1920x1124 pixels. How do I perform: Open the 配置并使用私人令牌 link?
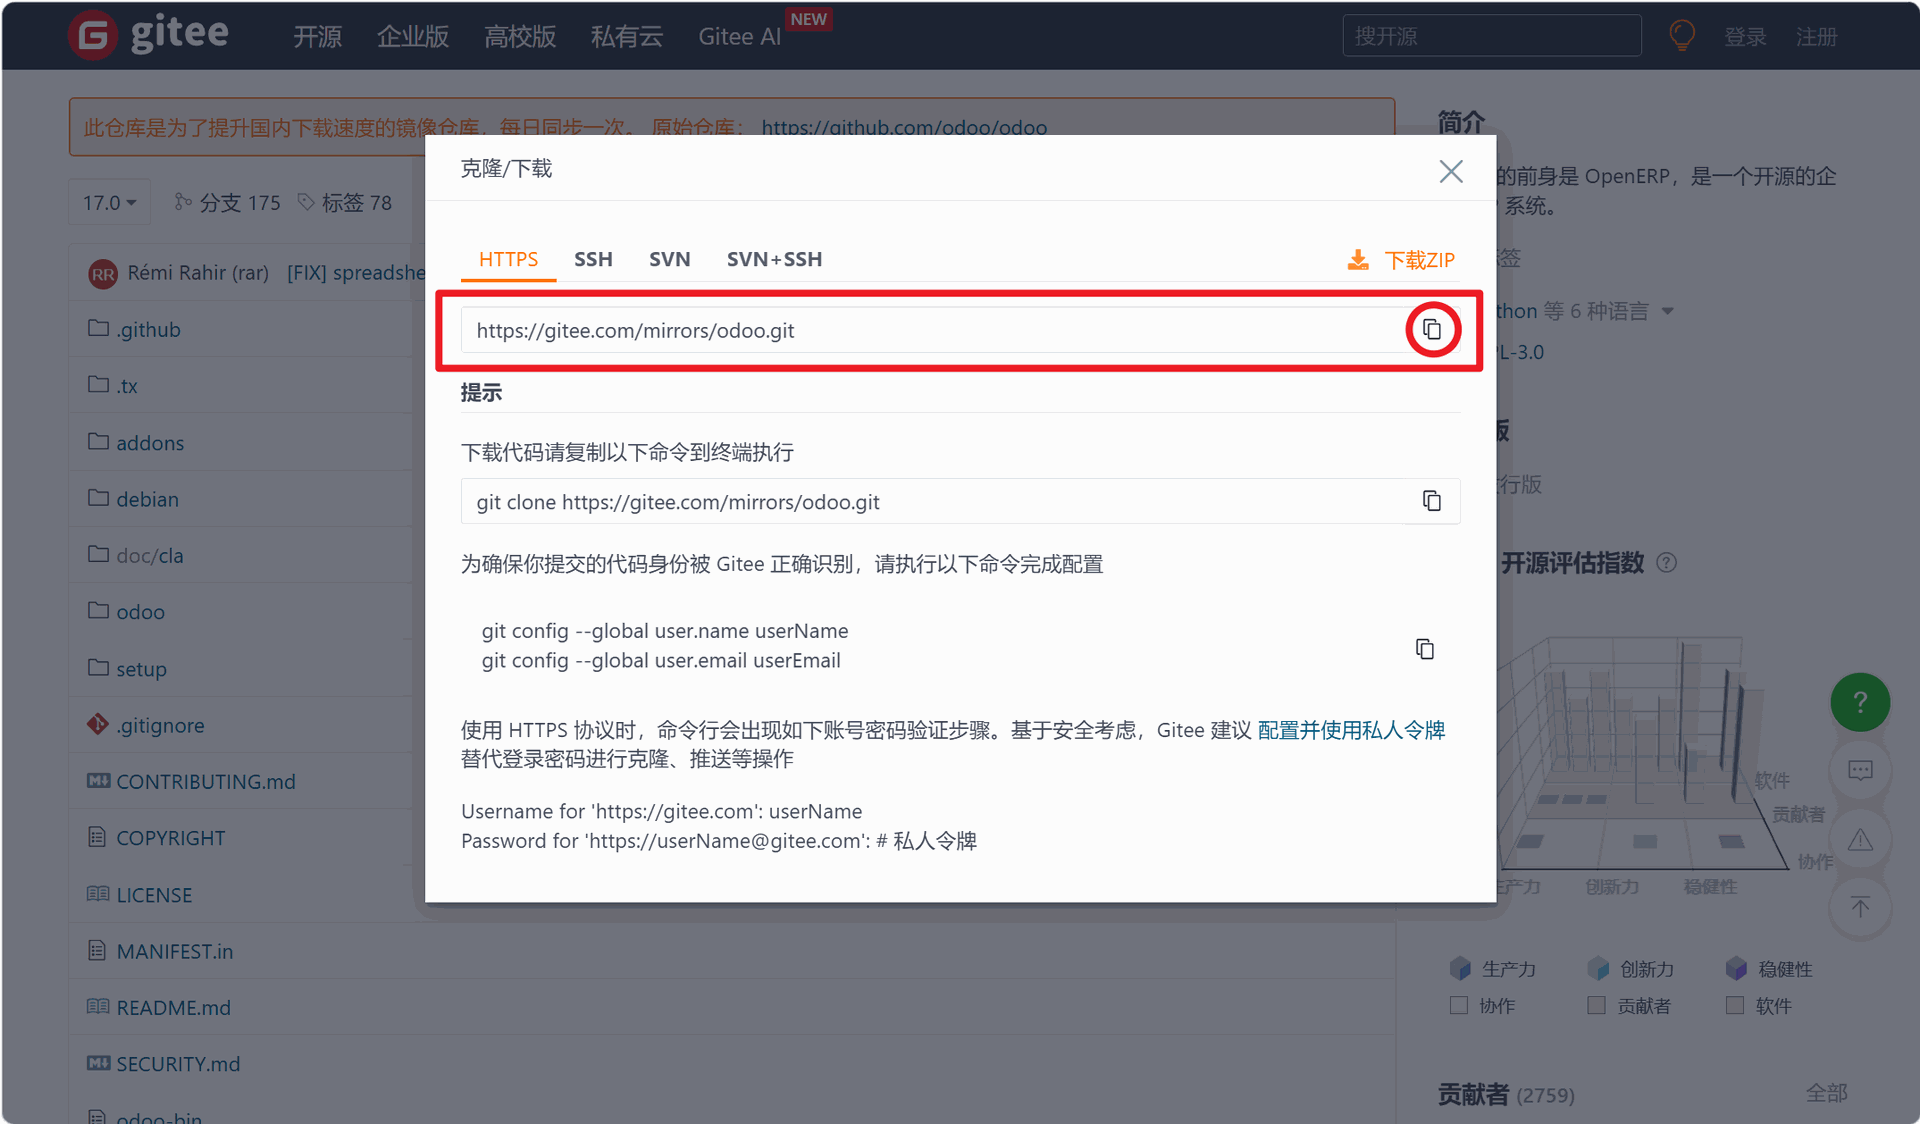tap(1351, 730)
